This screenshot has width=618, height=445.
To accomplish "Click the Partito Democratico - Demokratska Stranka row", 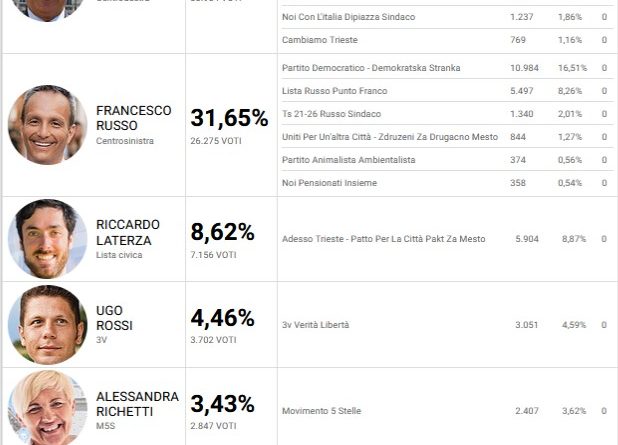I will tap(447, 68).
